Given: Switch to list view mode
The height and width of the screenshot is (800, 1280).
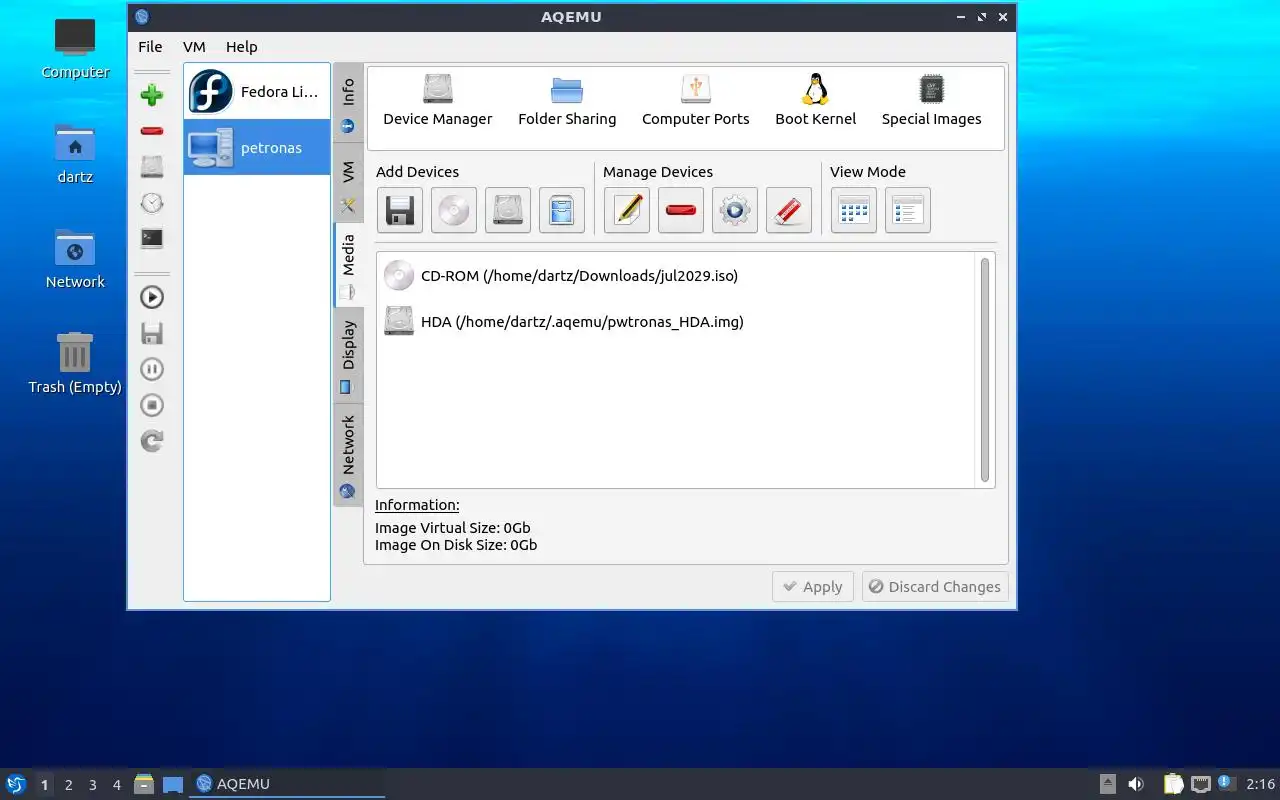Looking at the screenshot, I should pos(908,210).
